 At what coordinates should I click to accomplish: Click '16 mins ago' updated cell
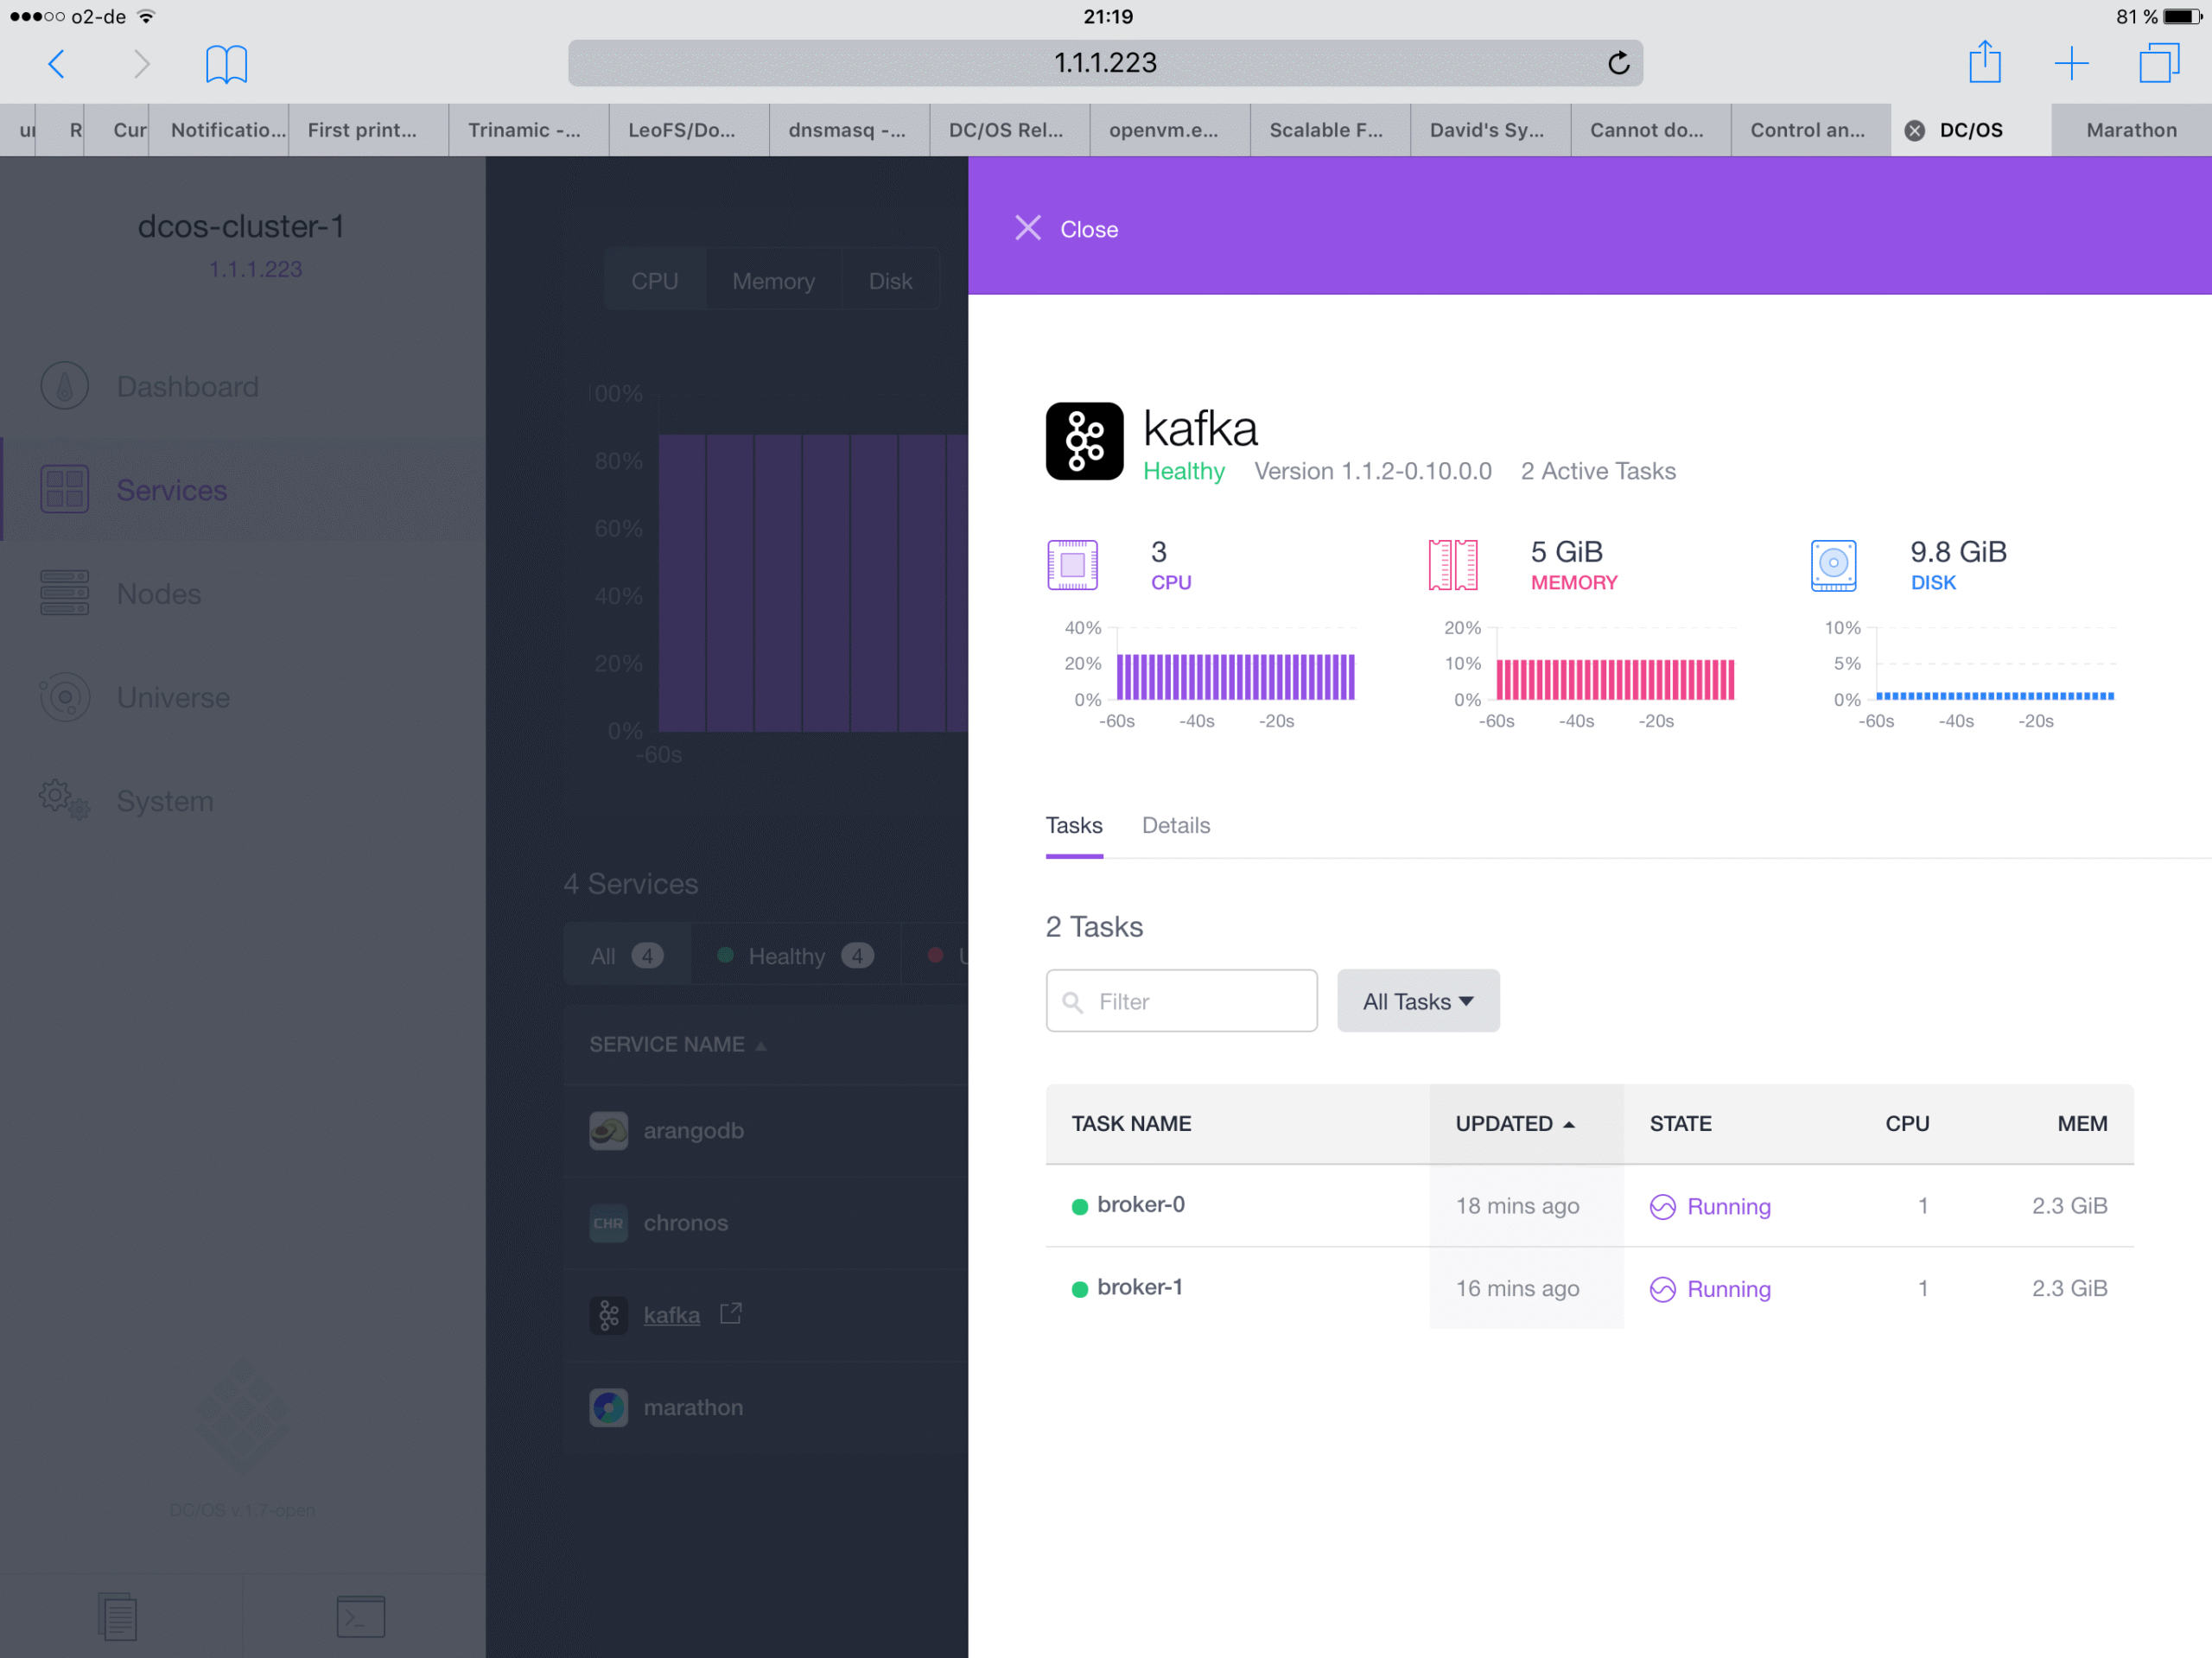click(1517, 1288)
